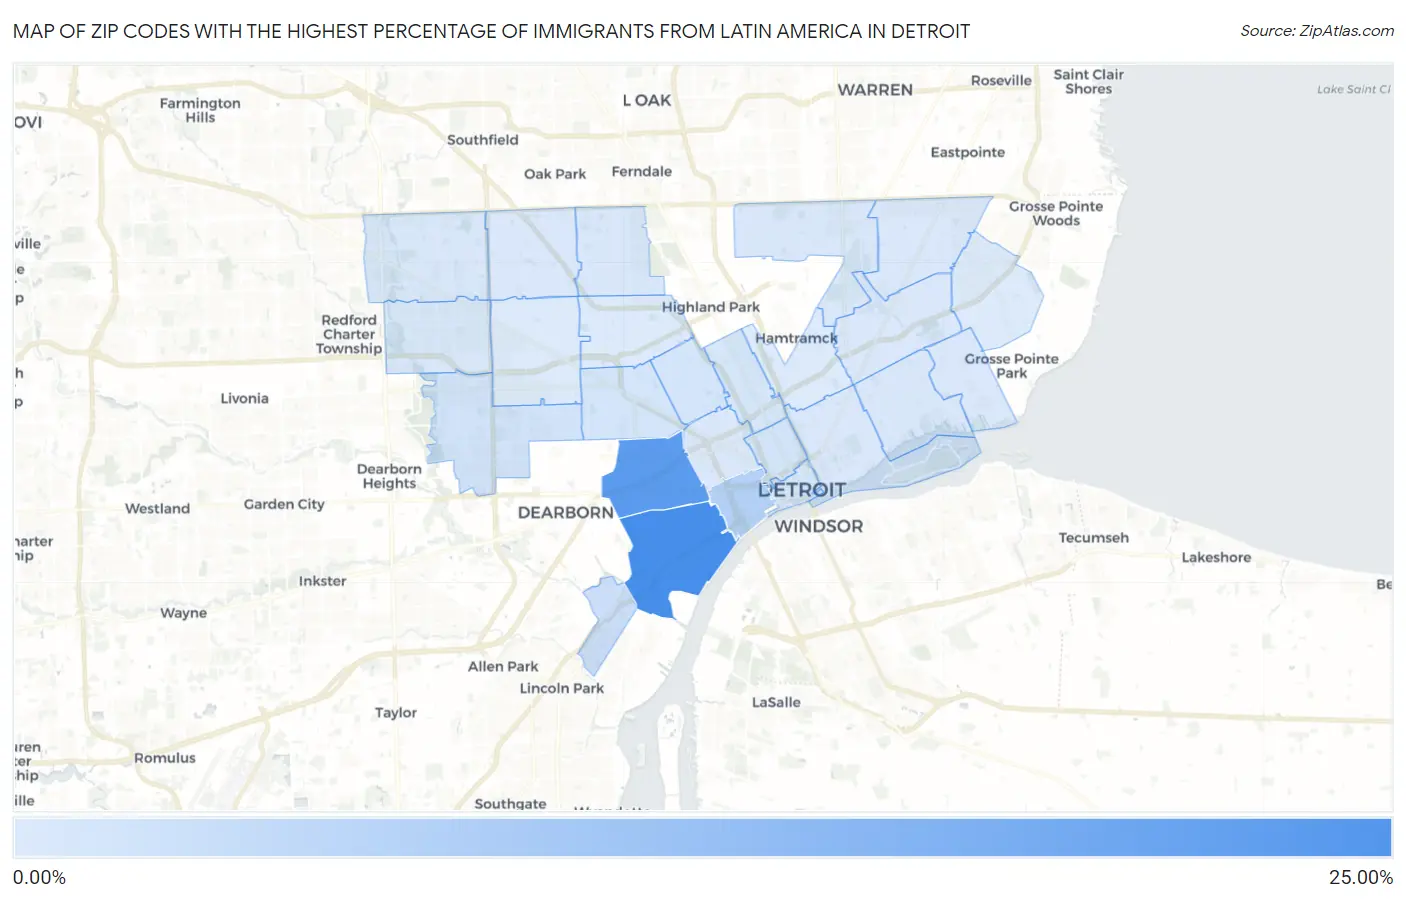Click the Wayne label
Screen dimensions: 1406x899
183,613
